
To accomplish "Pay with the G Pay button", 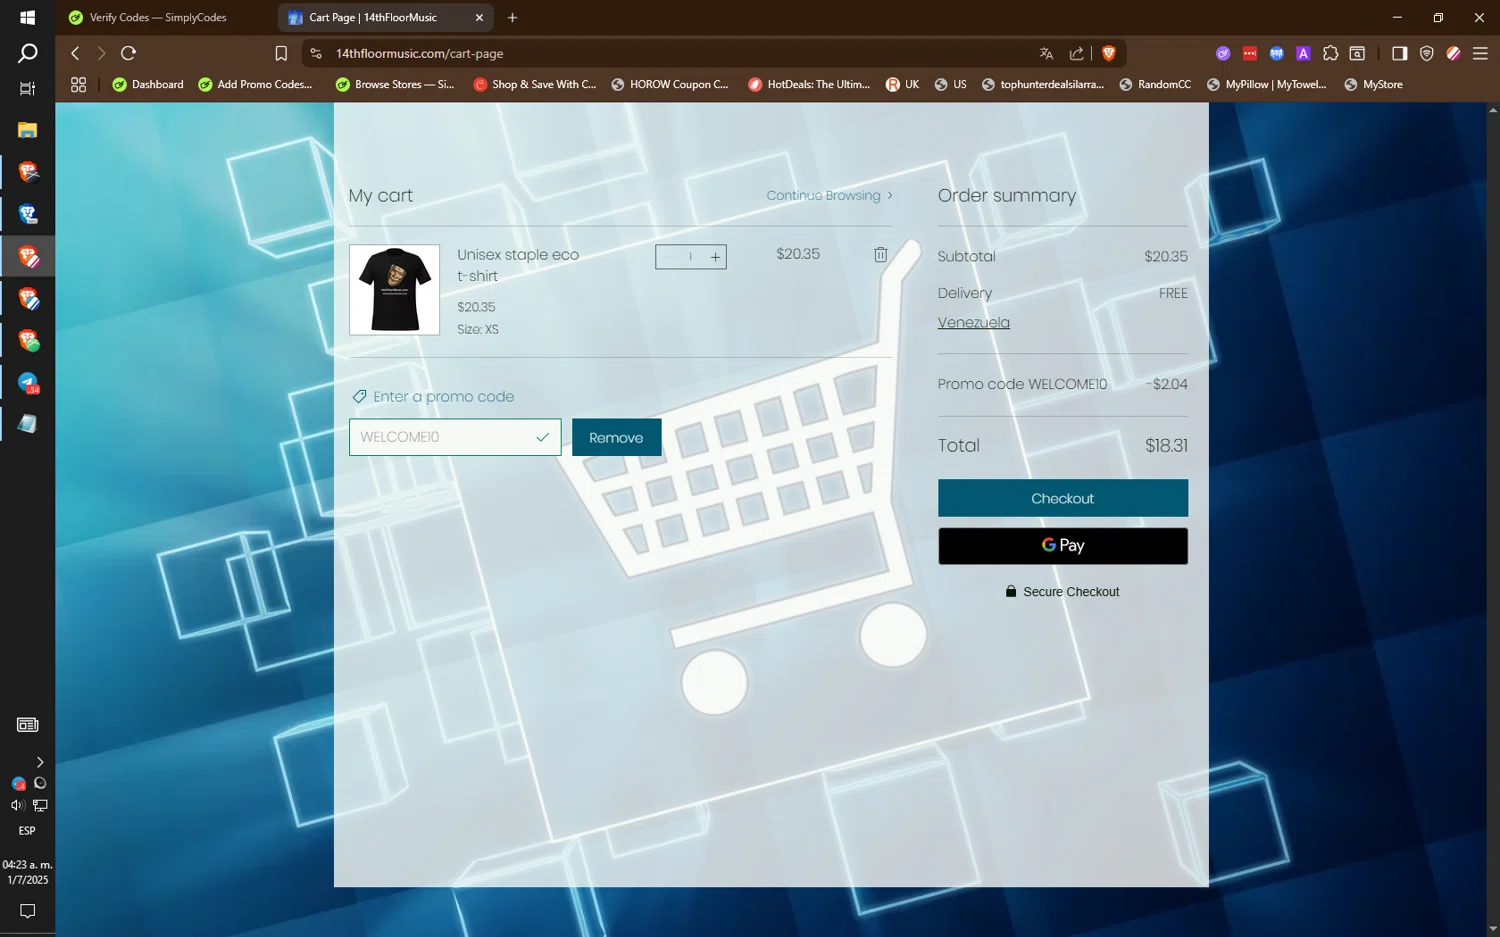I will pyautogui.click(x=1062, y=546).
